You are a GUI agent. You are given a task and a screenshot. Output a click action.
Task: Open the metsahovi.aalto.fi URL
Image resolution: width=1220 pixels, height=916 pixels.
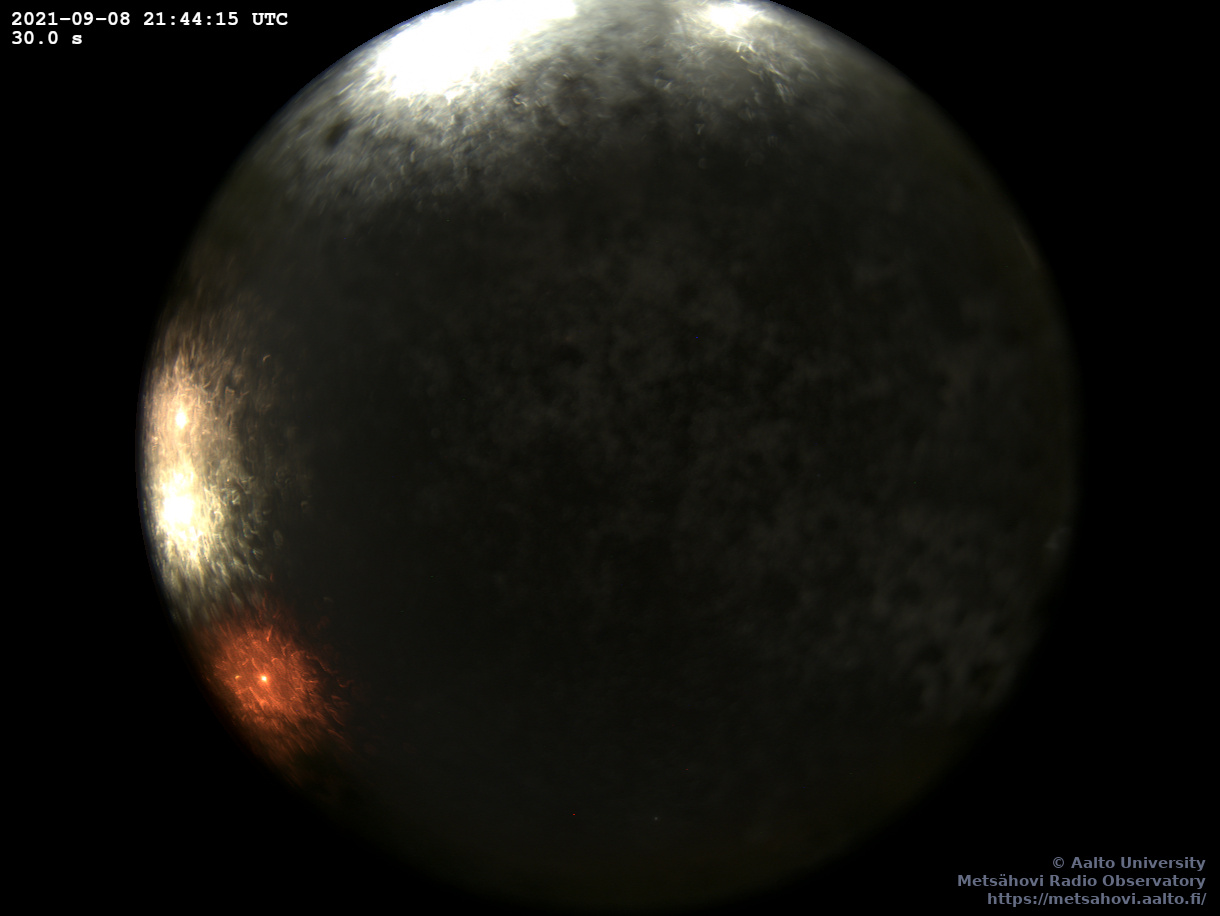point(1096,898)
